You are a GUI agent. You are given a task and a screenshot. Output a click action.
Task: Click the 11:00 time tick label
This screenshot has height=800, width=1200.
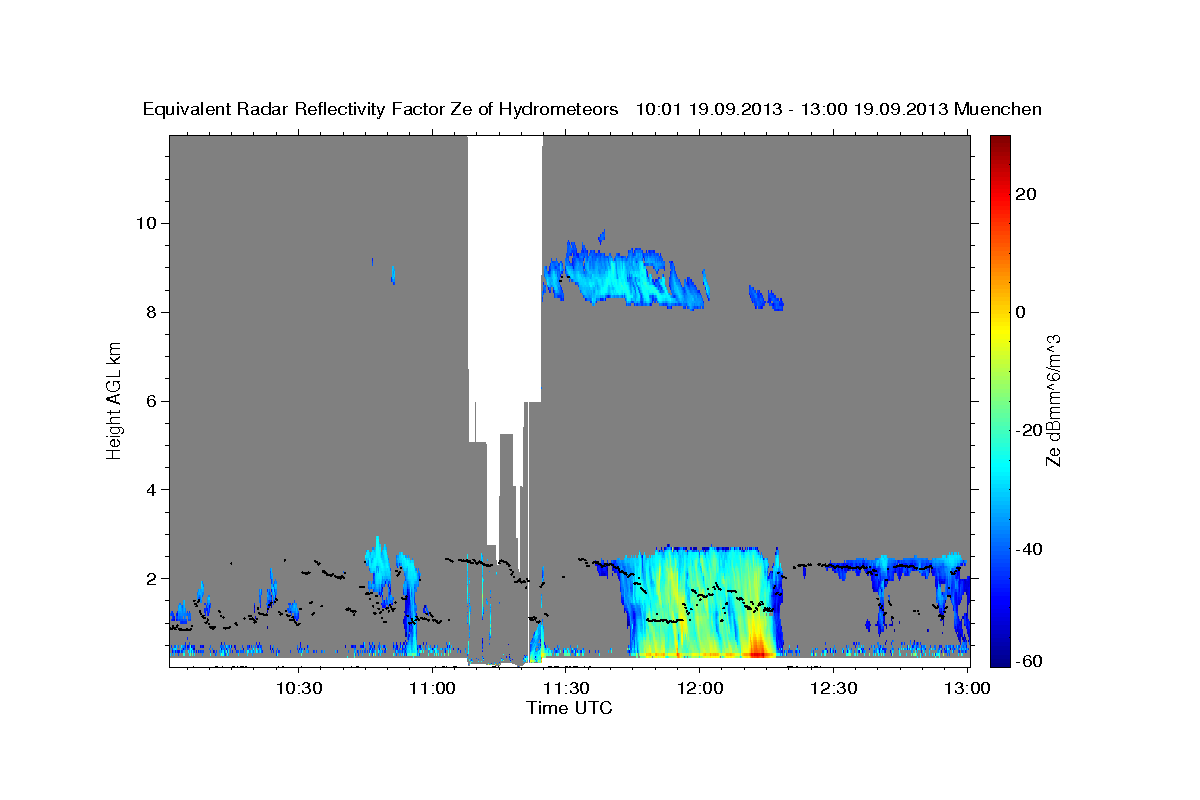click(432, 688)
